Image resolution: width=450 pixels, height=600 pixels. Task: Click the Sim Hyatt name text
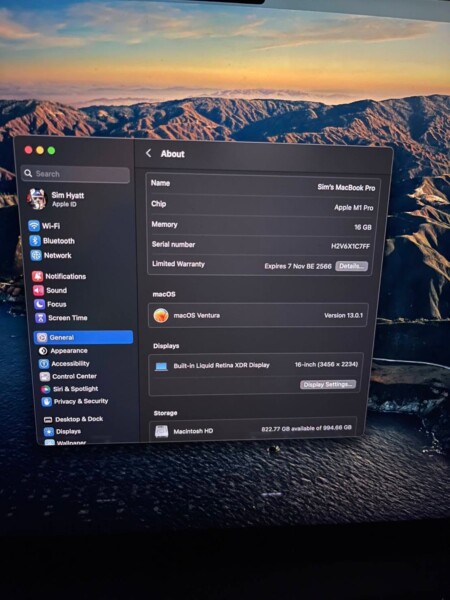tap(68, 196)
